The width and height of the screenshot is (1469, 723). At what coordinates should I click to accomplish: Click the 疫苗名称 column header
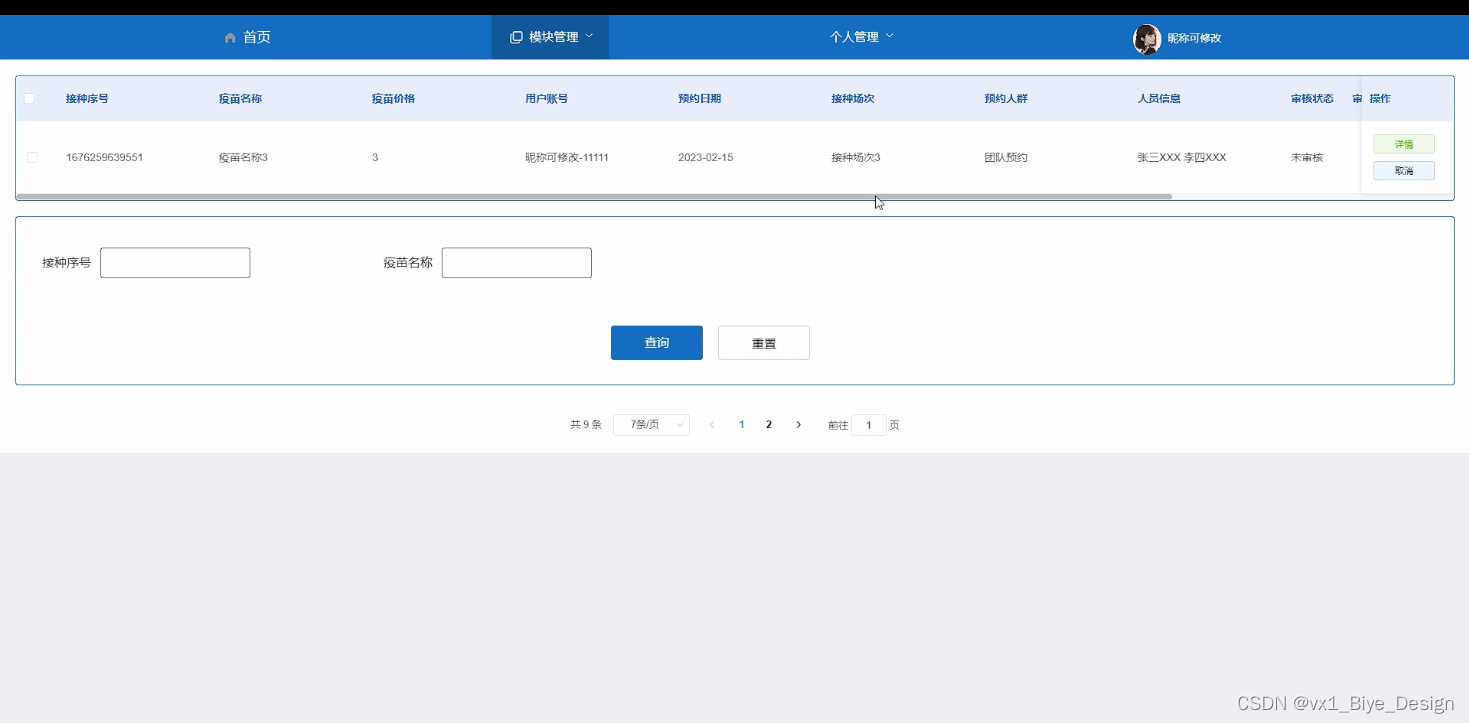(241, 99)
